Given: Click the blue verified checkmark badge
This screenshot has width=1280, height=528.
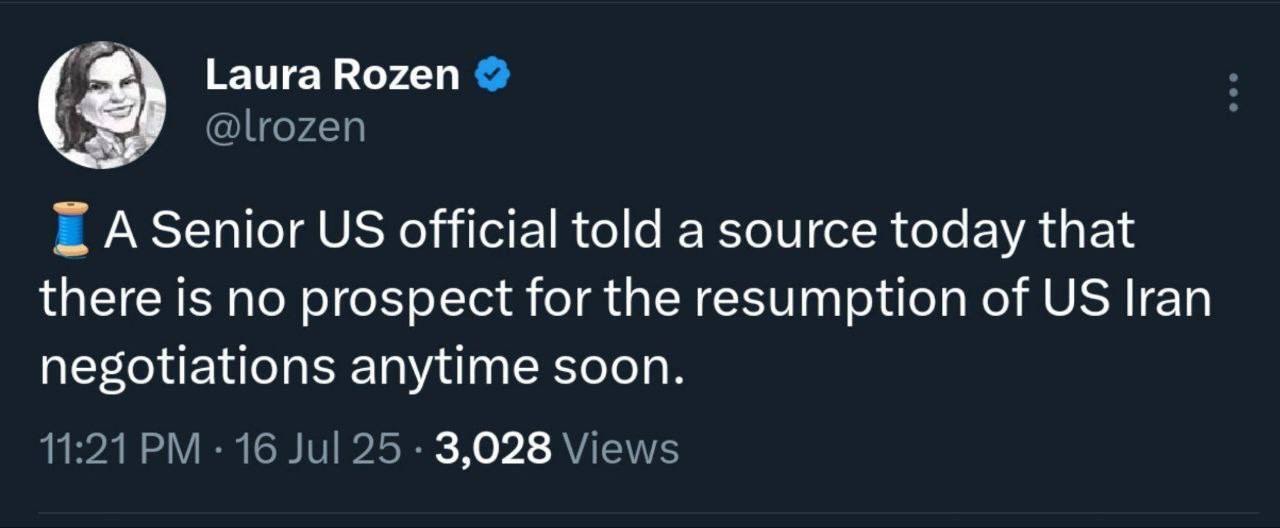Looking at the screenshot, I should [495, 75].
